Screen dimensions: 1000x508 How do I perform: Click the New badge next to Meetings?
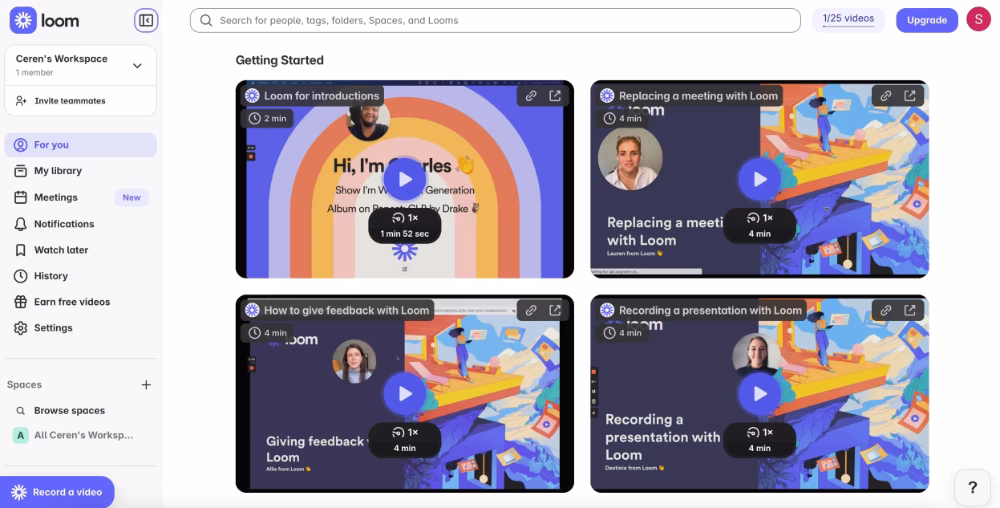tap(131, 198)
